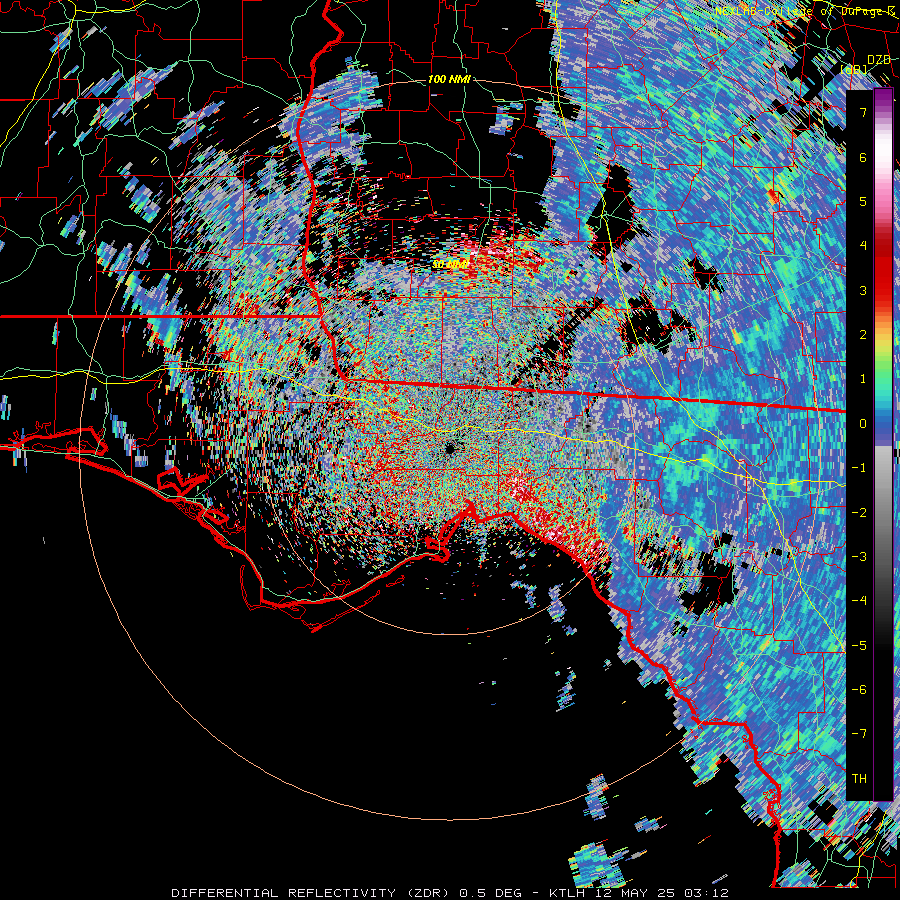This screenshot has width=900, height=900.
Task: Click the scale value "-7"
Action: (859, 734)
